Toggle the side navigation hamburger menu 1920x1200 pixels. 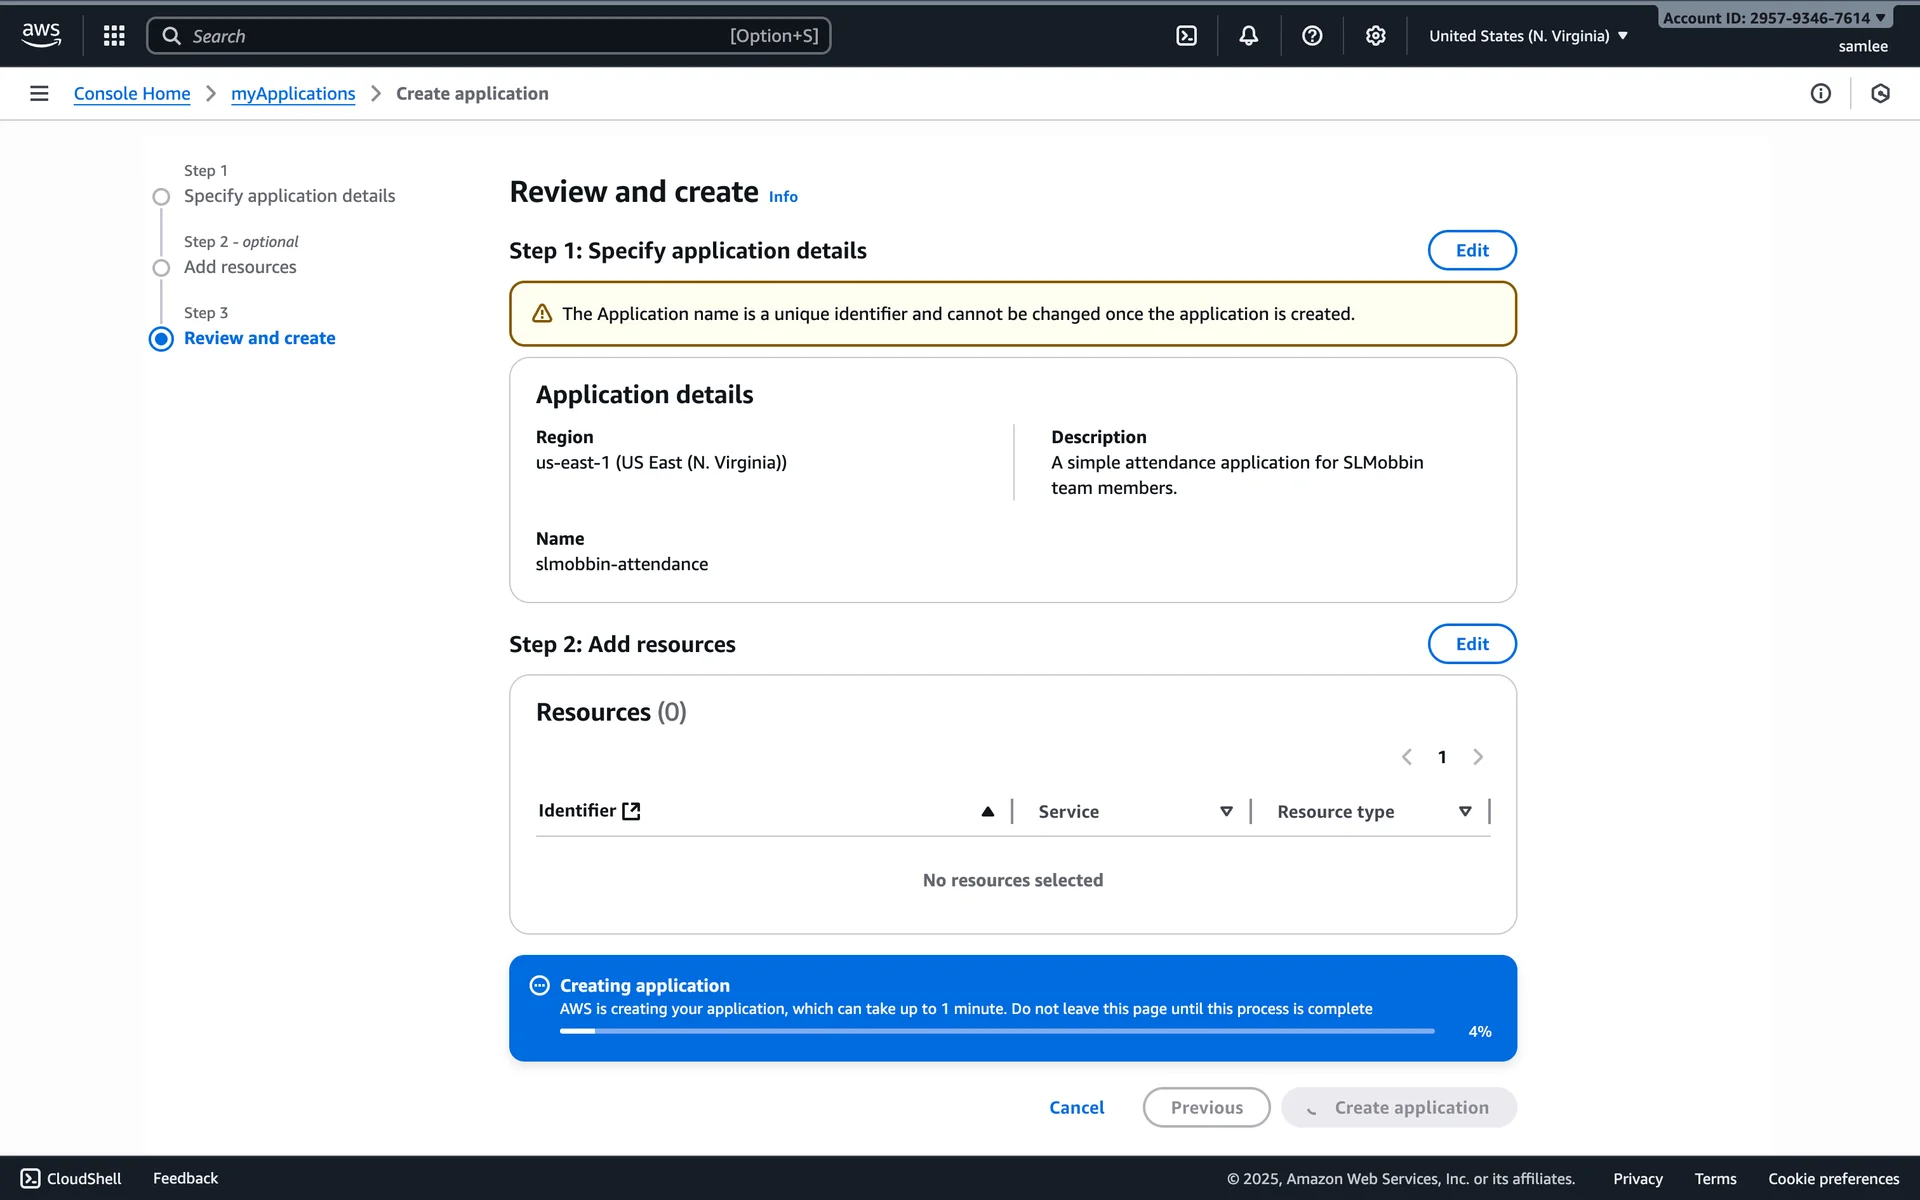[x=39, y=93]
